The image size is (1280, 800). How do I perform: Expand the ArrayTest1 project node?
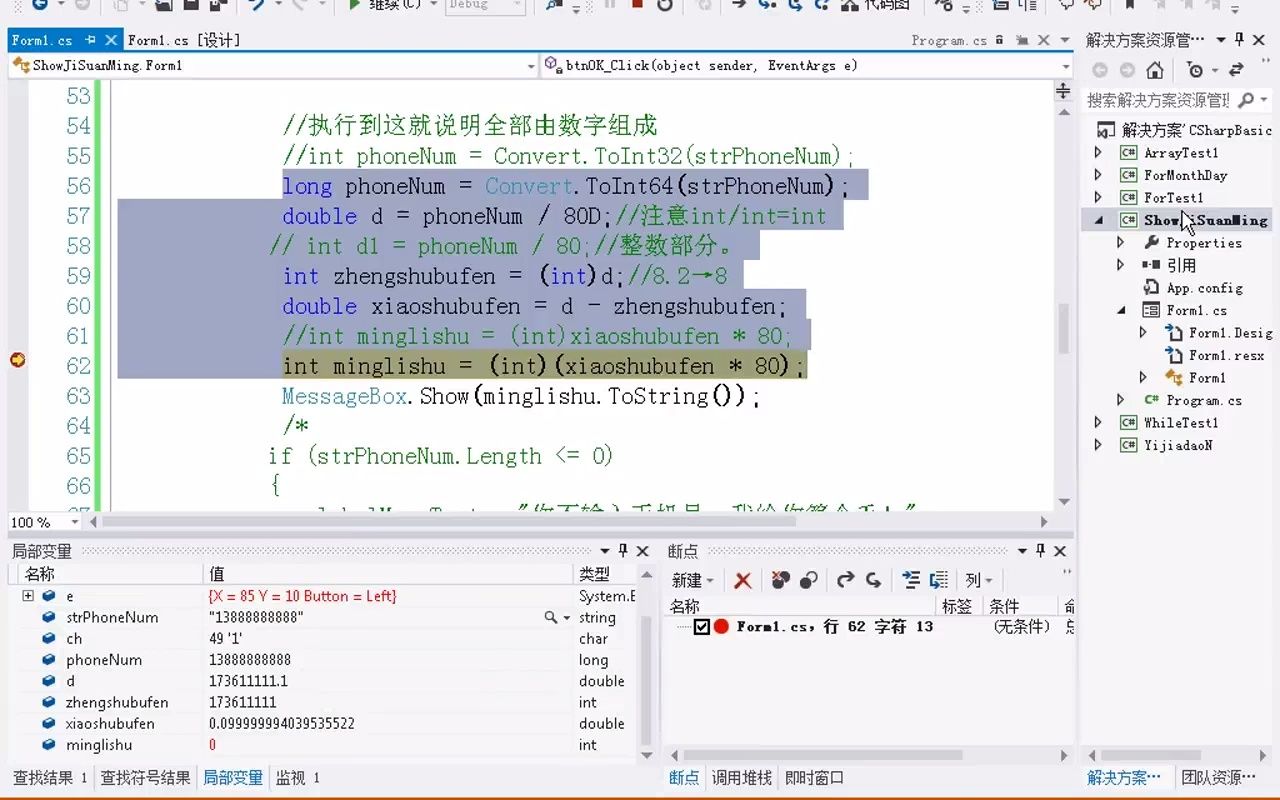(1099, 153)
